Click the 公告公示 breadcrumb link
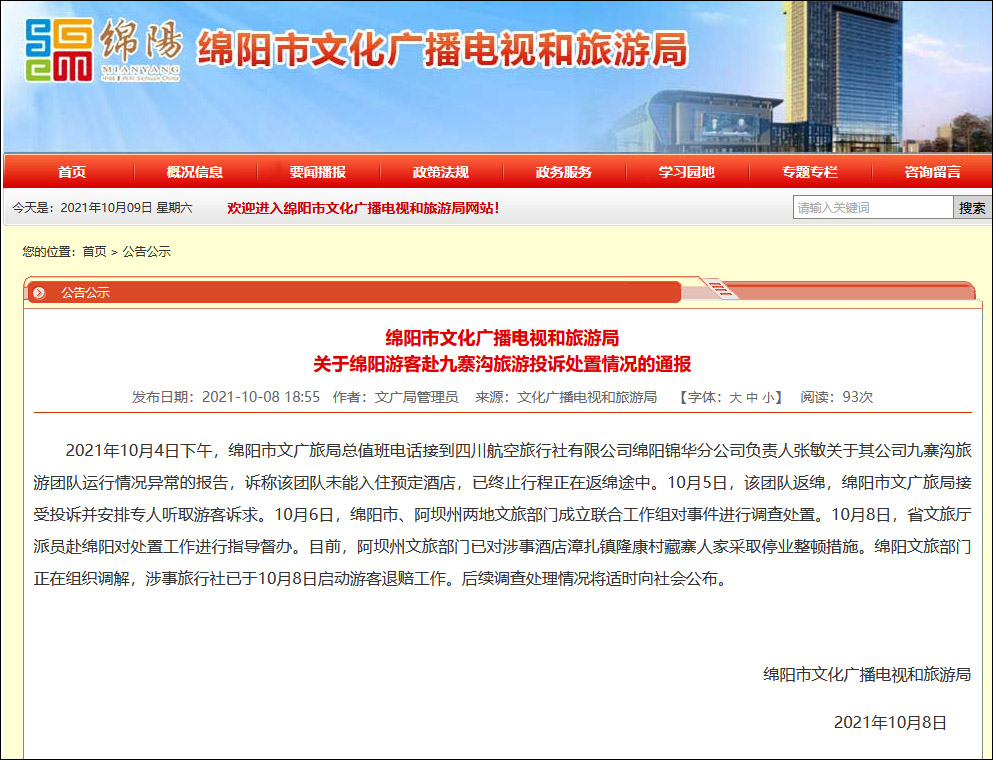993x760 pixels. pyautogui.click(x=146, y=251)
